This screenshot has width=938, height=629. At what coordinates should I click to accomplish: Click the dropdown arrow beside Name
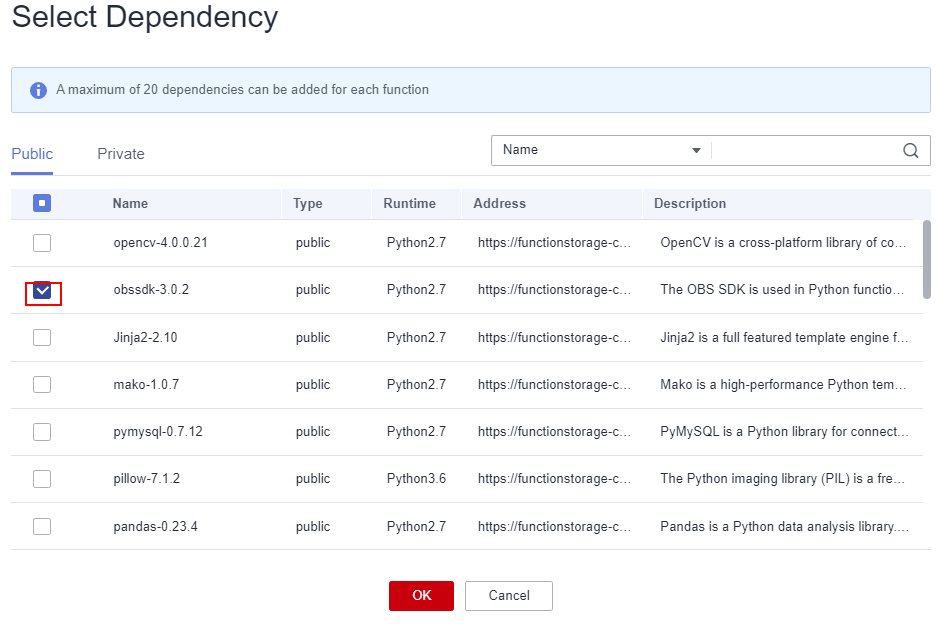696,151
